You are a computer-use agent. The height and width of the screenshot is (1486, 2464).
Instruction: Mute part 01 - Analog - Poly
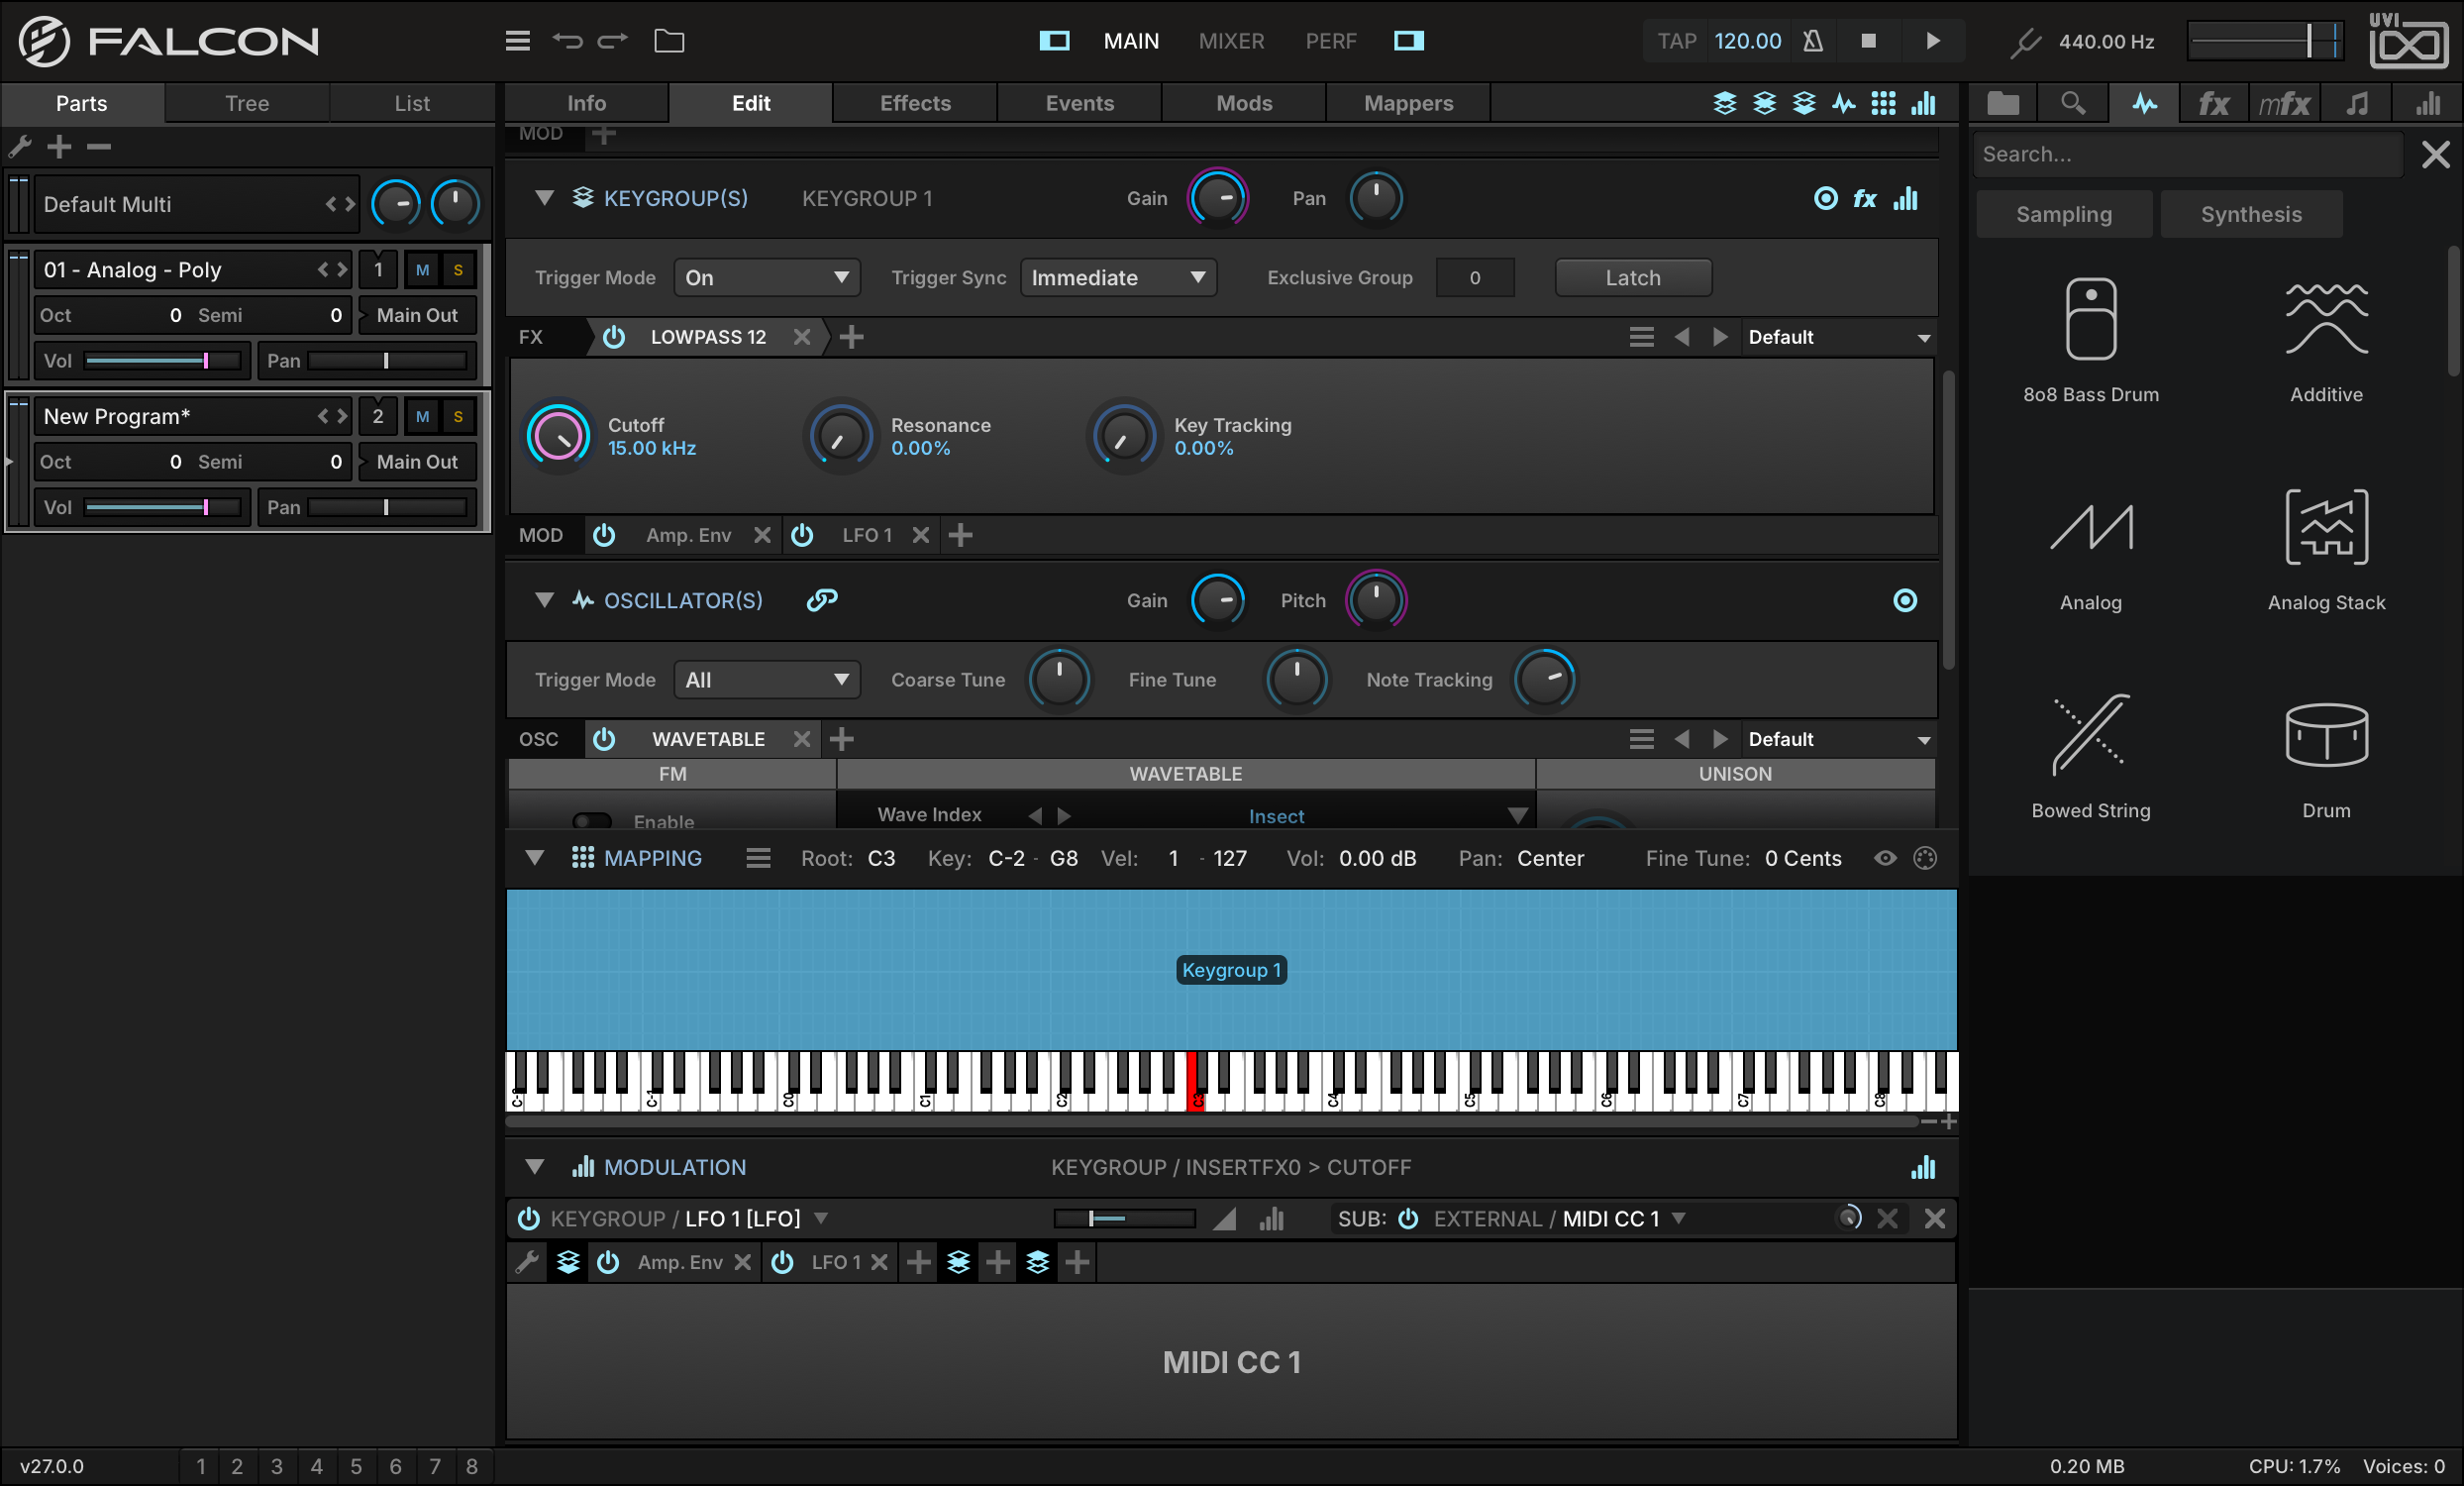[x=423, y=270]
